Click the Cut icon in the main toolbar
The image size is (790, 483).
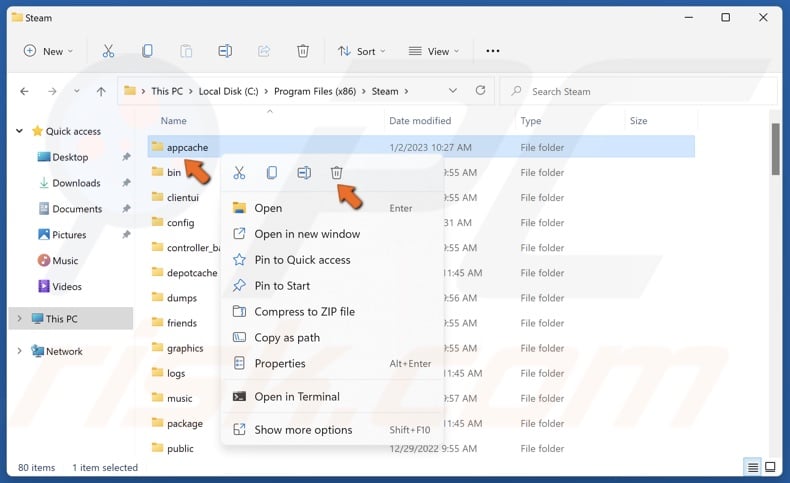pyautogui.click(x=108, y=51)
